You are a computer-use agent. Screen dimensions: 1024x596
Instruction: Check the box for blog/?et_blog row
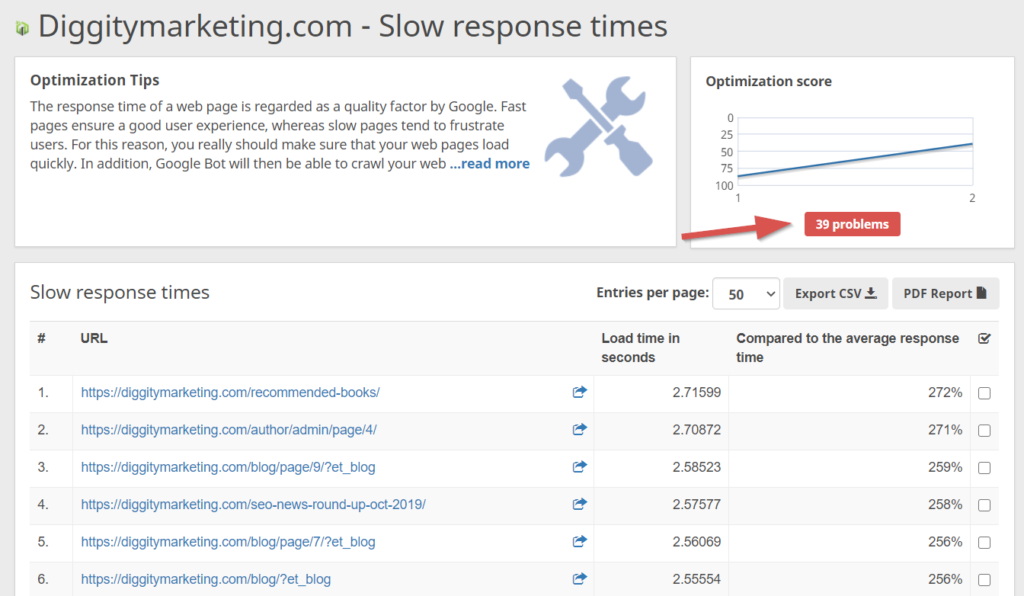pos(984,579)
